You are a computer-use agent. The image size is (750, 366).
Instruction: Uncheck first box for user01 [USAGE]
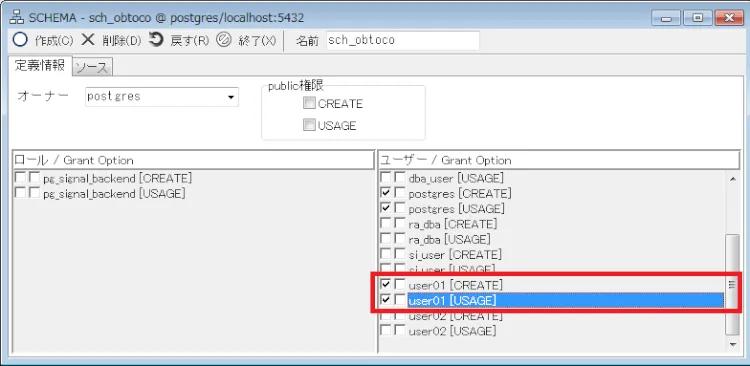point(385,300)
